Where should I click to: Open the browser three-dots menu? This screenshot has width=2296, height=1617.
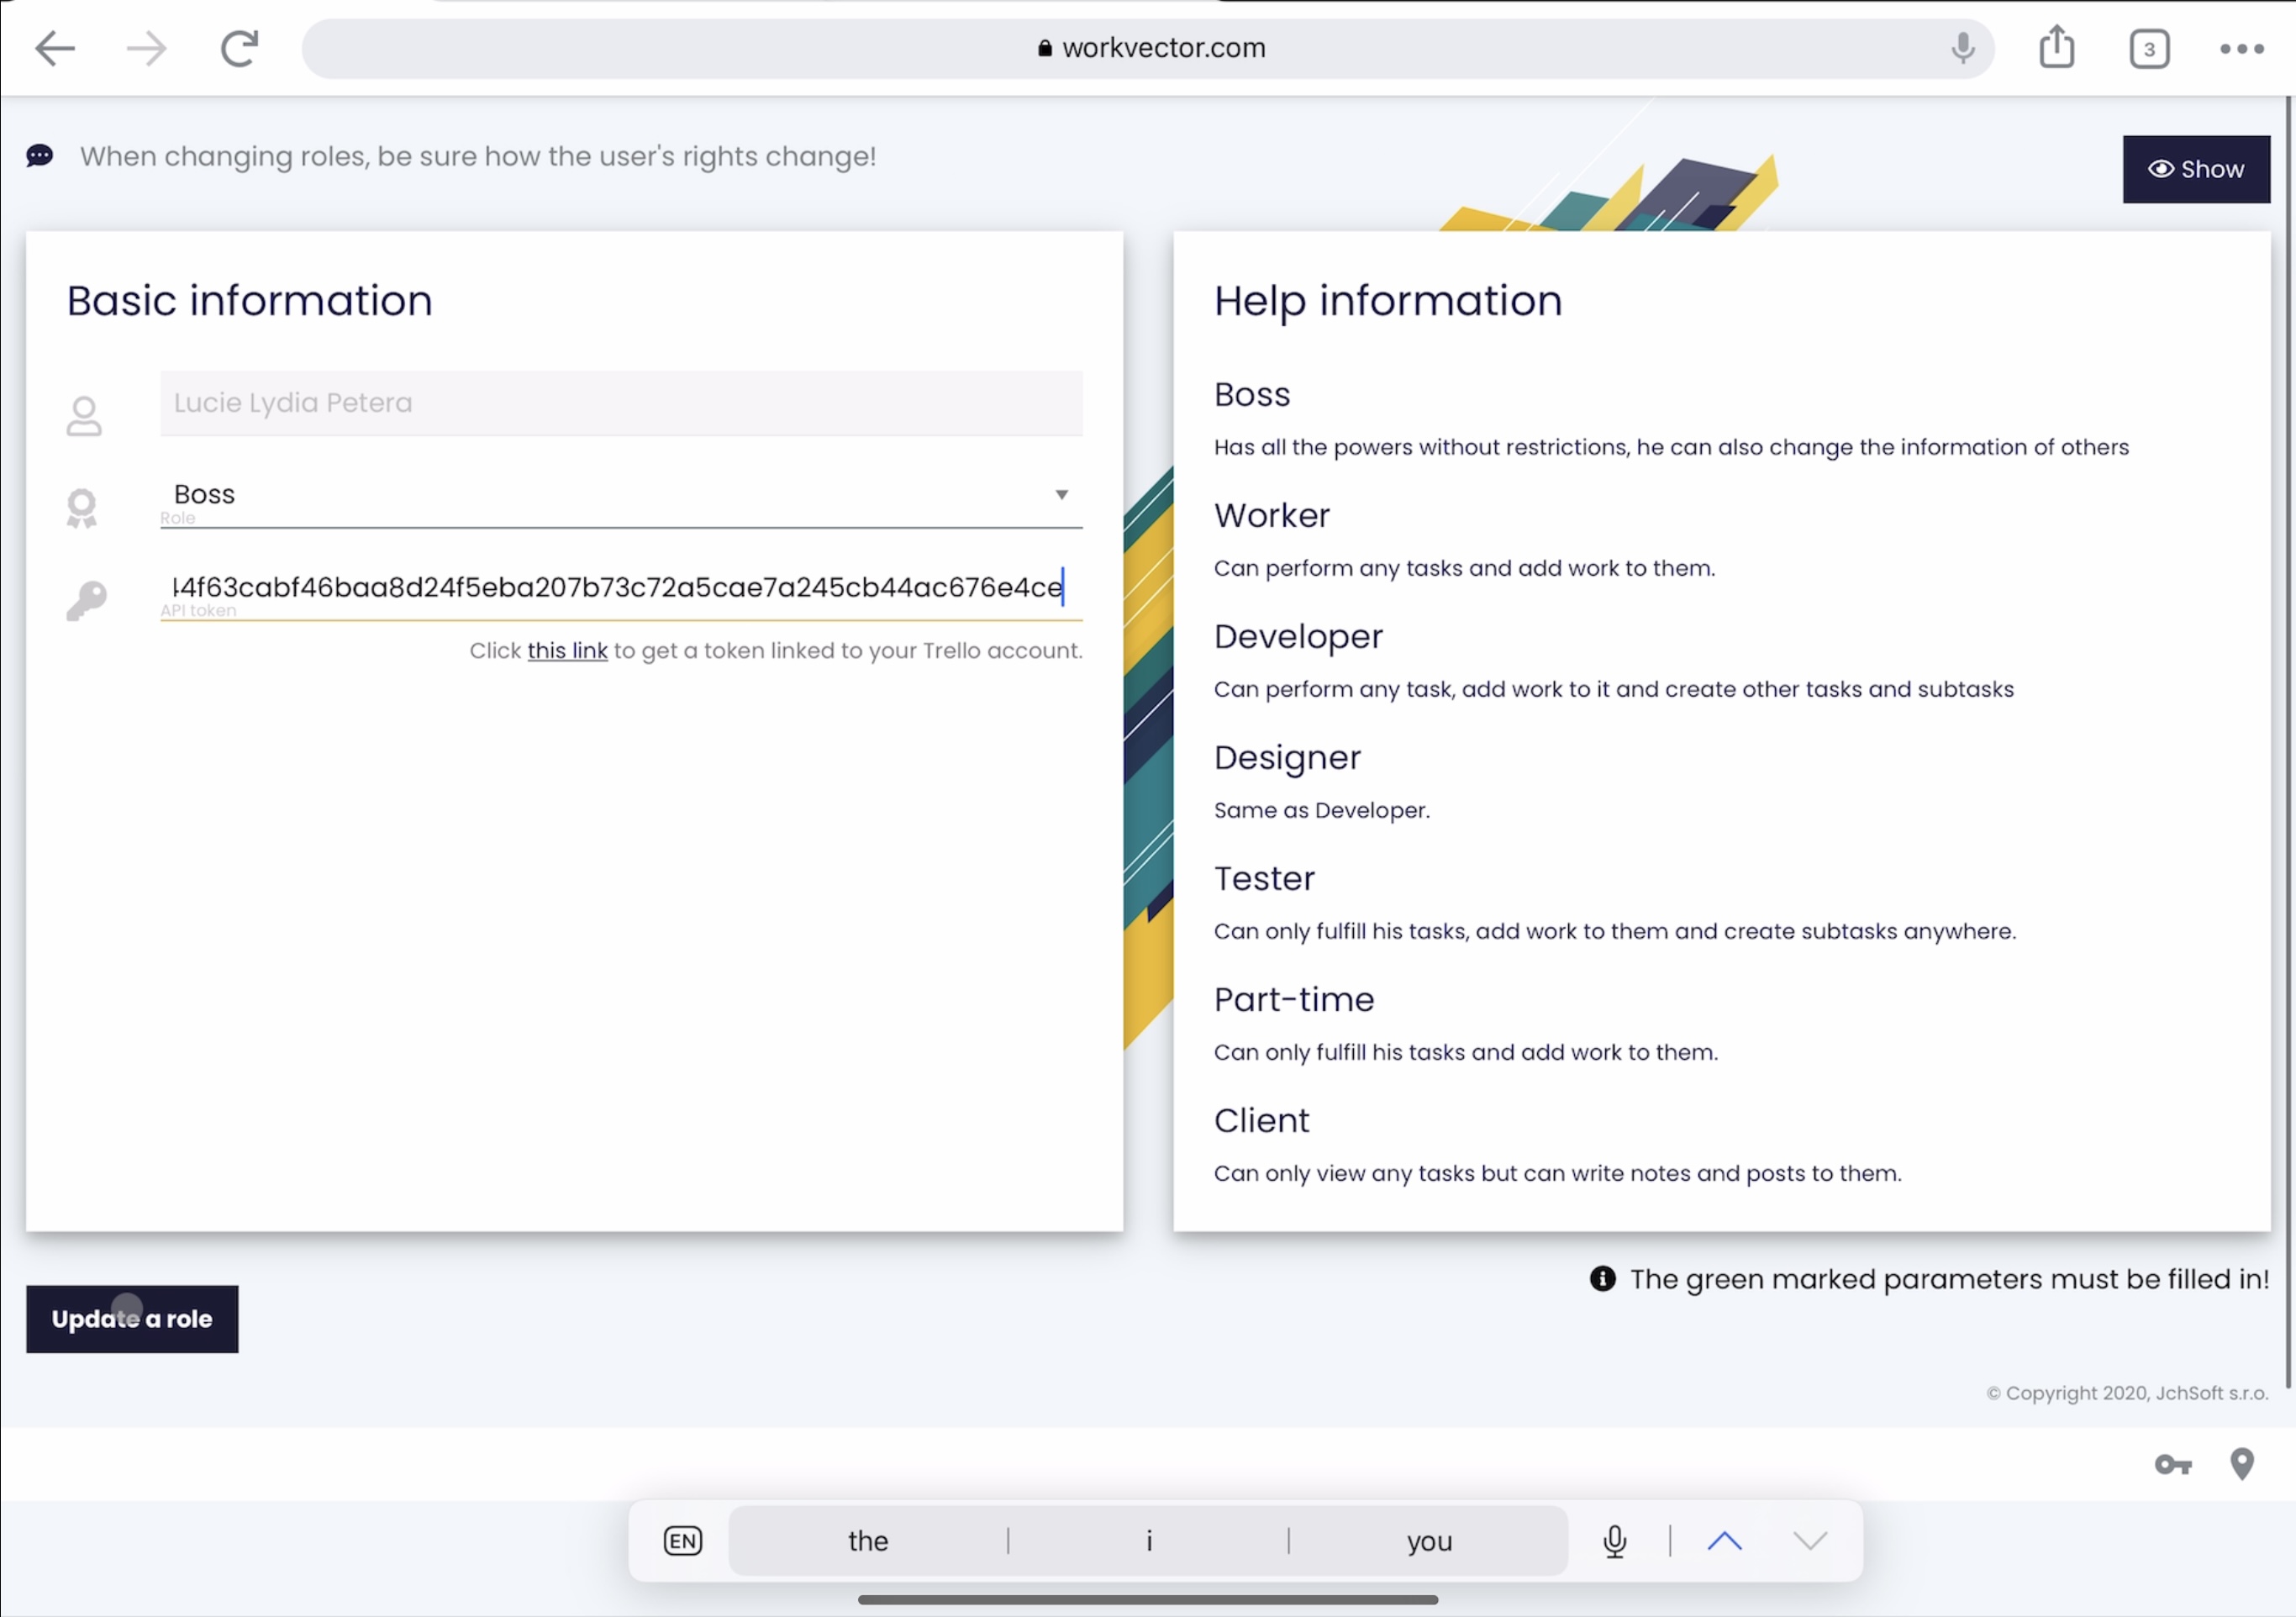(x=2241, y=48)
